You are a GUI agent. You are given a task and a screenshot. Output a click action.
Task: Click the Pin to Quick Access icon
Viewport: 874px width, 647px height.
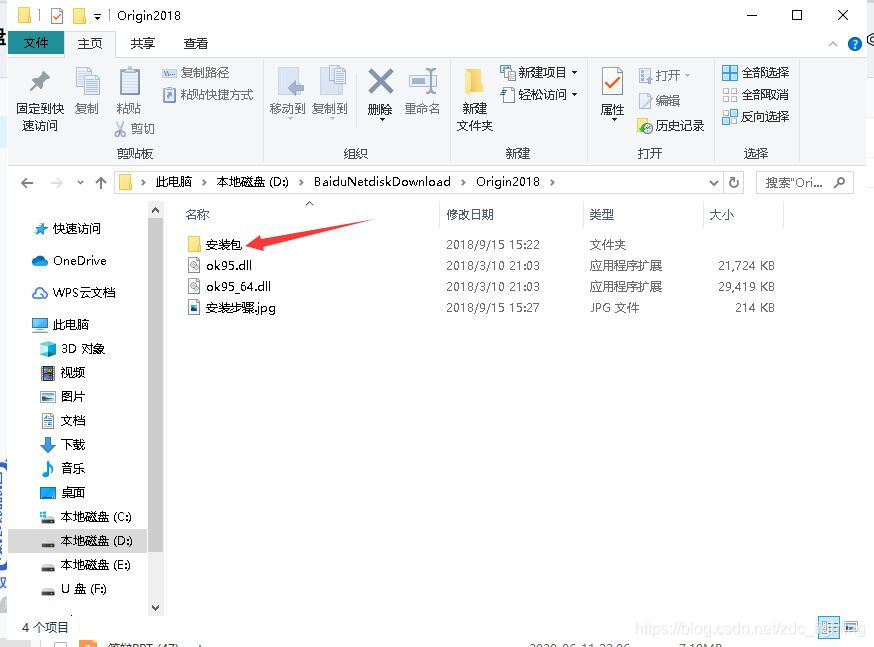pos(40,82)
